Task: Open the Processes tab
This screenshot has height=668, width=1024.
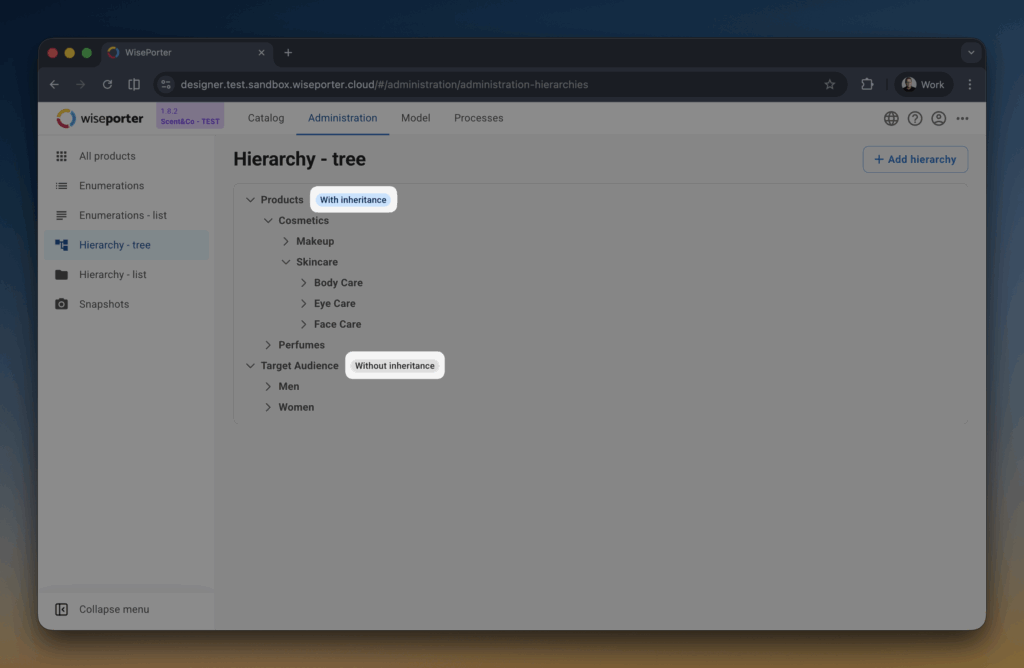Action: click(x=478, y=118)
